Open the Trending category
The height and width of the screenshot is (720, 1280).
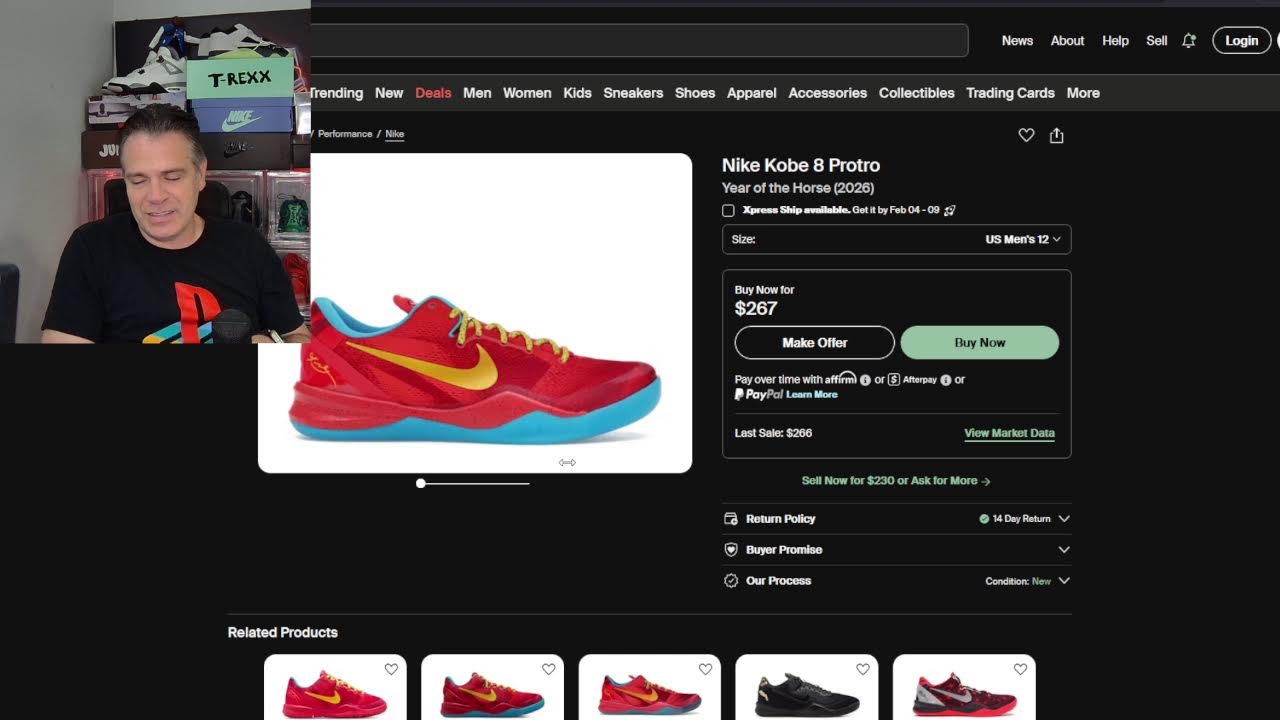click(x=337, y=93)
